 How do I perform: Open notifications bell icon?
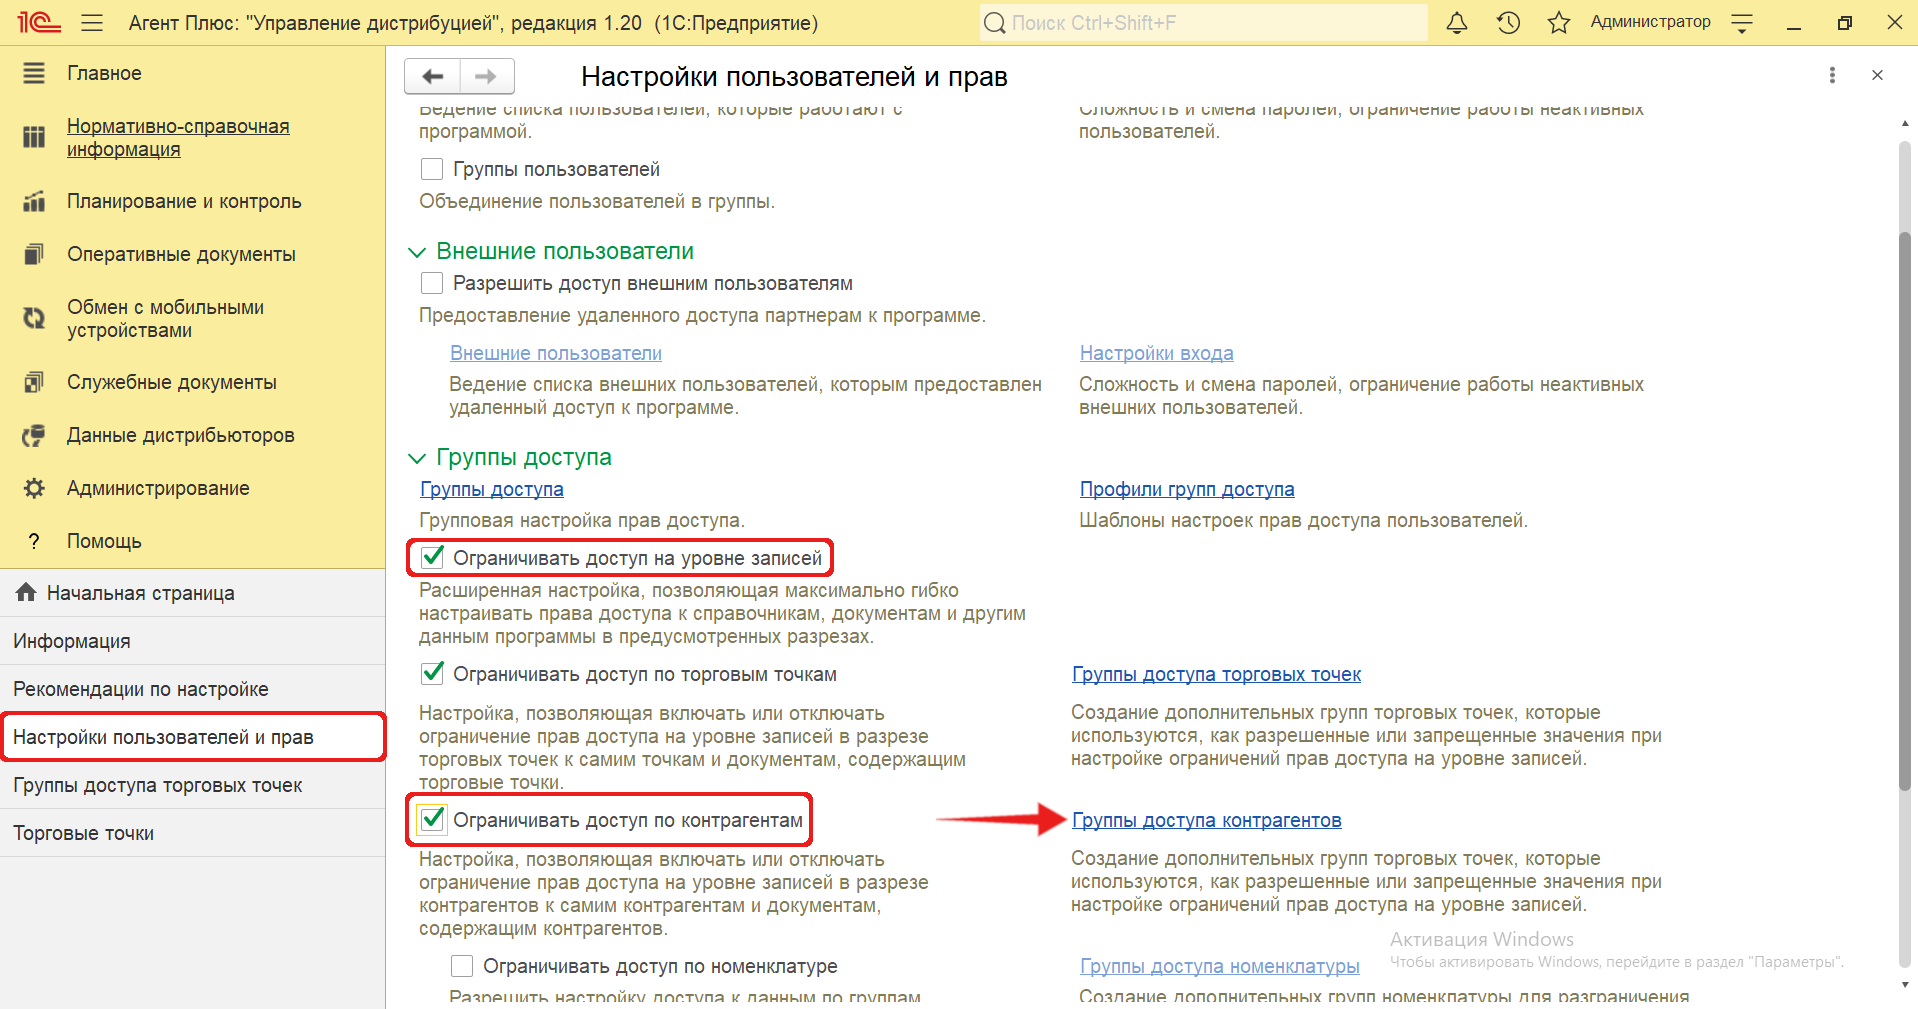[1457, 23]
